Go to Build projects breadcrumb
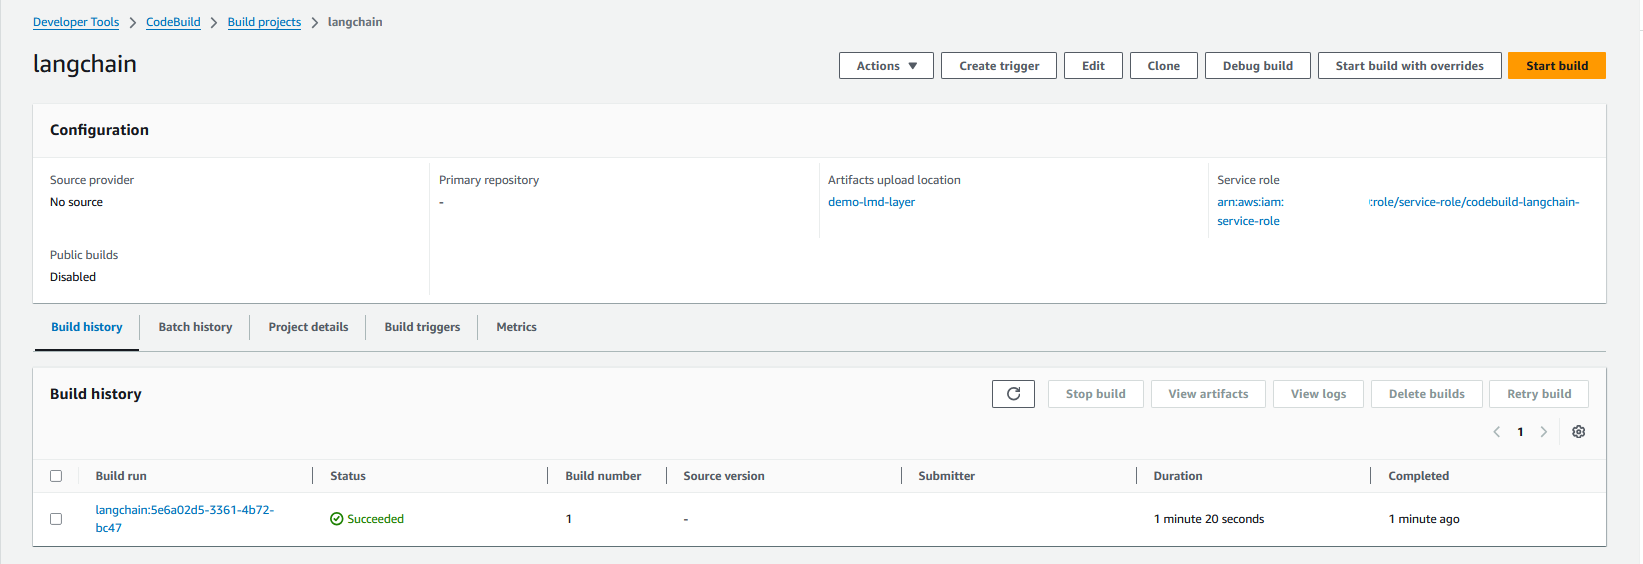The width and height of the screenshot is (1643, 564). tap(264, 22)
